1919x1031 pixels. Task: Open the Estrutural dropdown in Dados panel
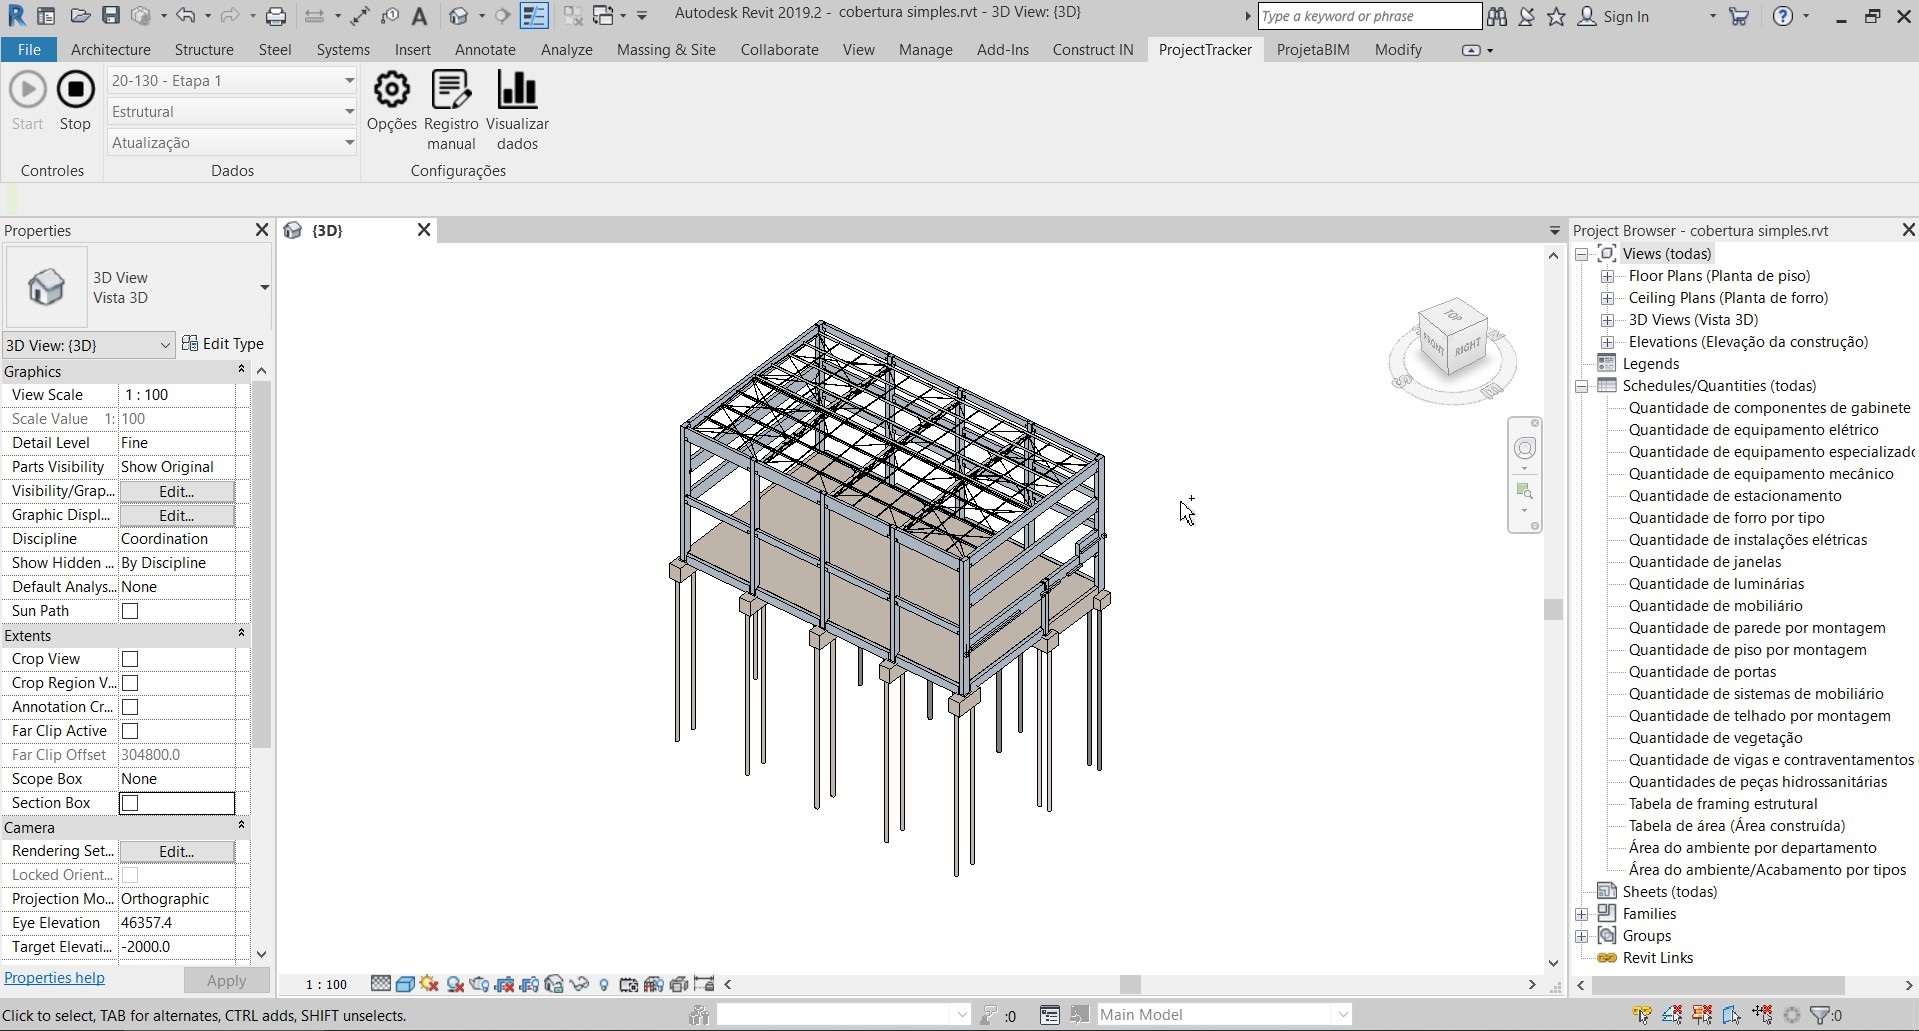pos(349,111)
